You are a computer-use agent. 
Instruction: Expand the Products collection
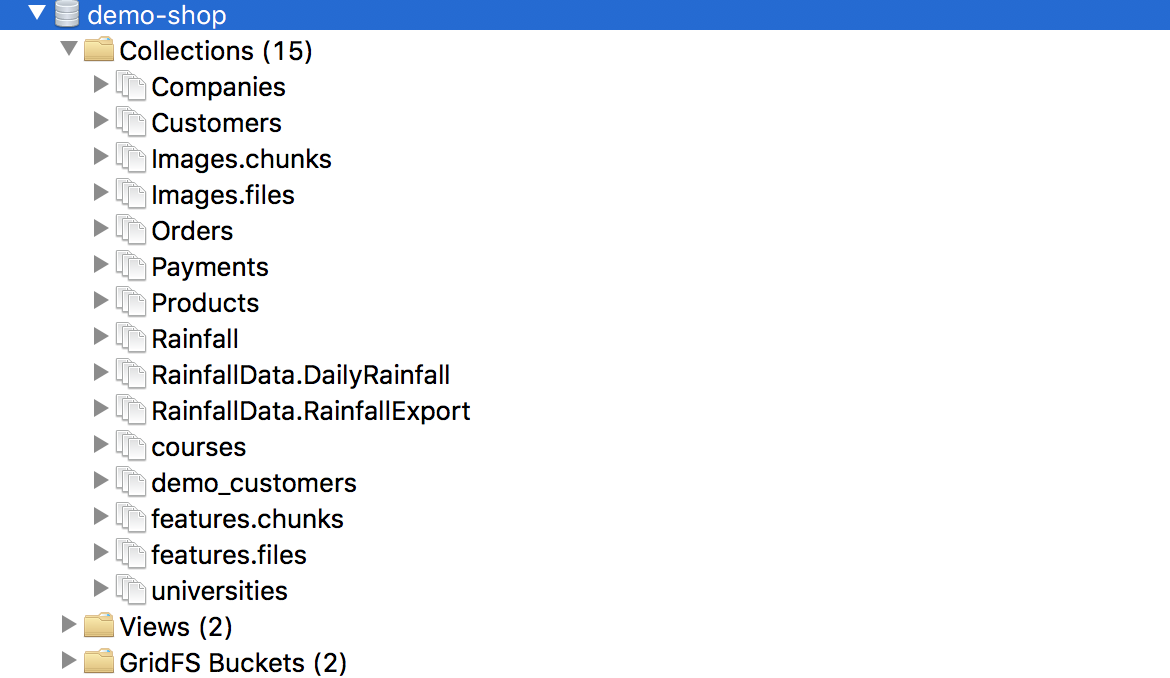tap(101, 302)
